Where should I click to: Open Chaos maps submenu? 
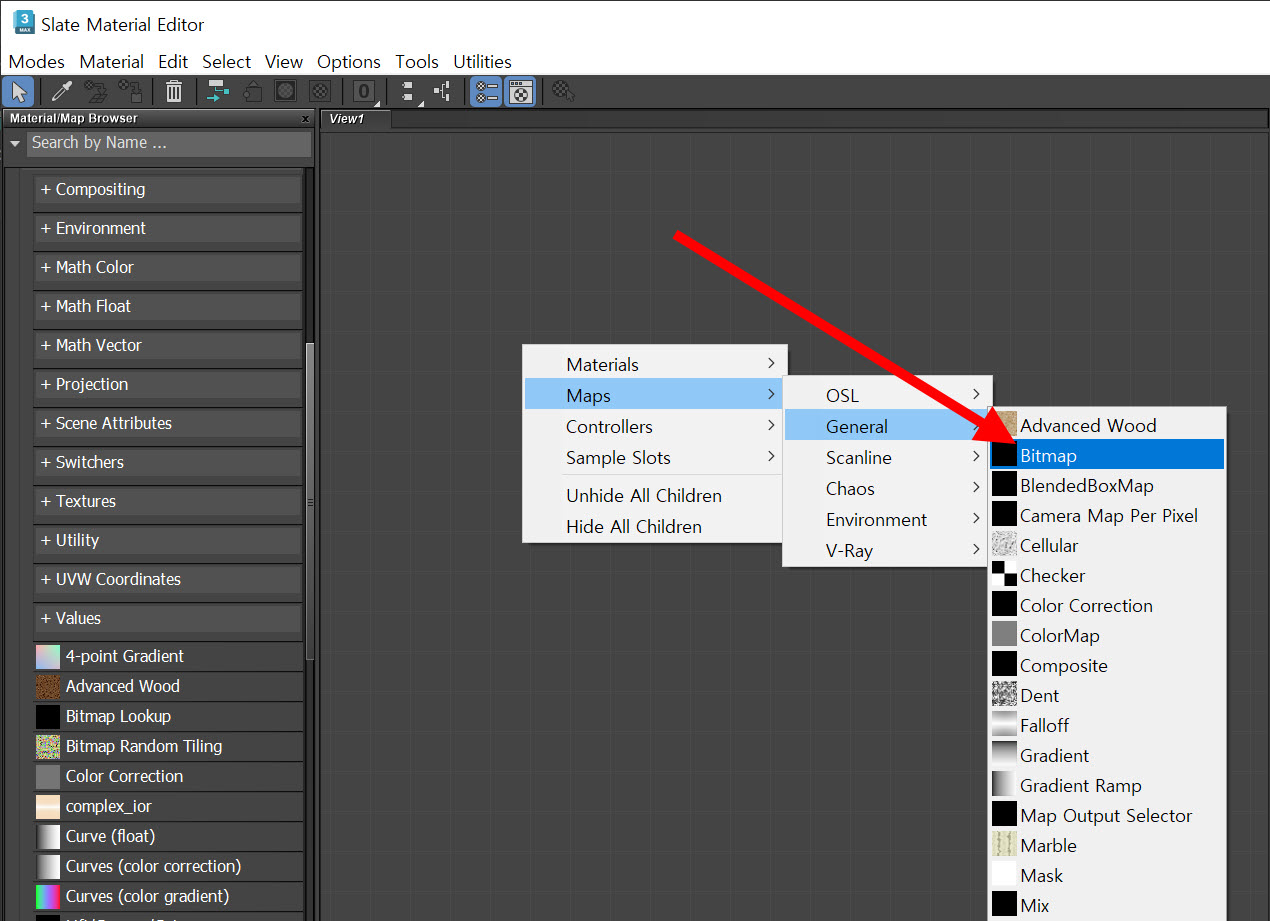click(x=887, y=489)
